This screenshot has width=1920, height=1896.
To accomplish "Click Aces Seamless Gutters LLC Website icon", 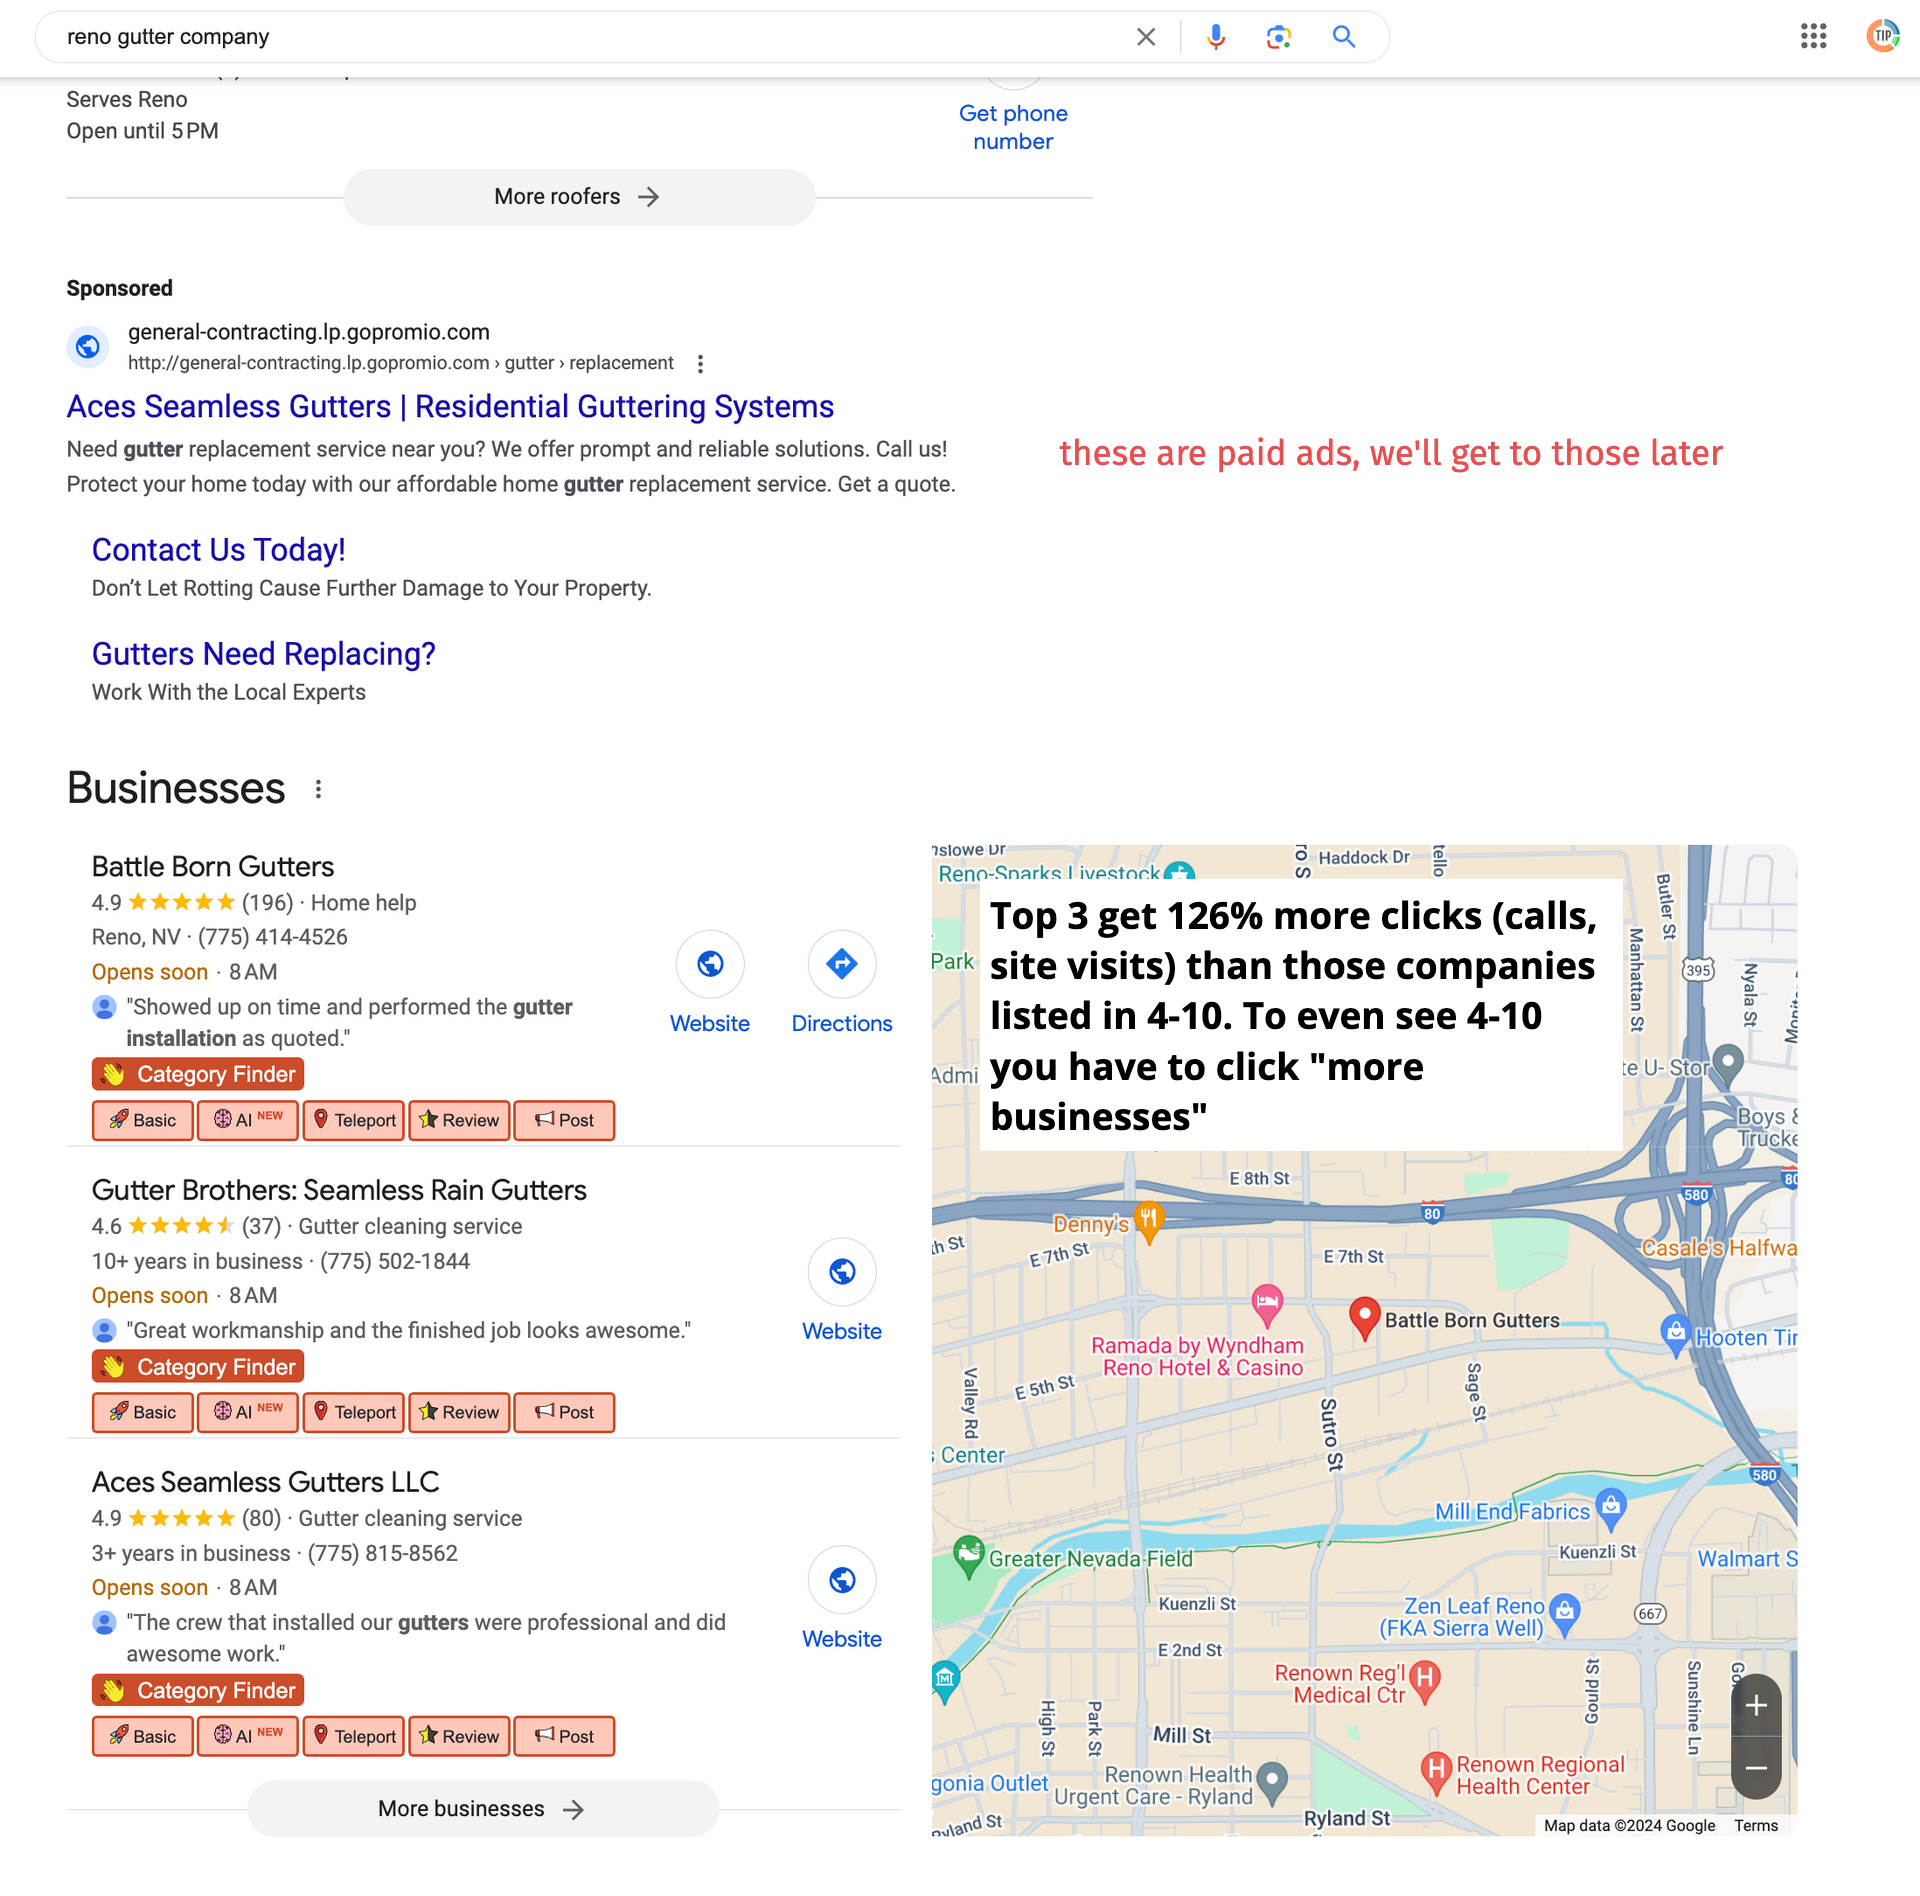I will [x=842, y=1580].
